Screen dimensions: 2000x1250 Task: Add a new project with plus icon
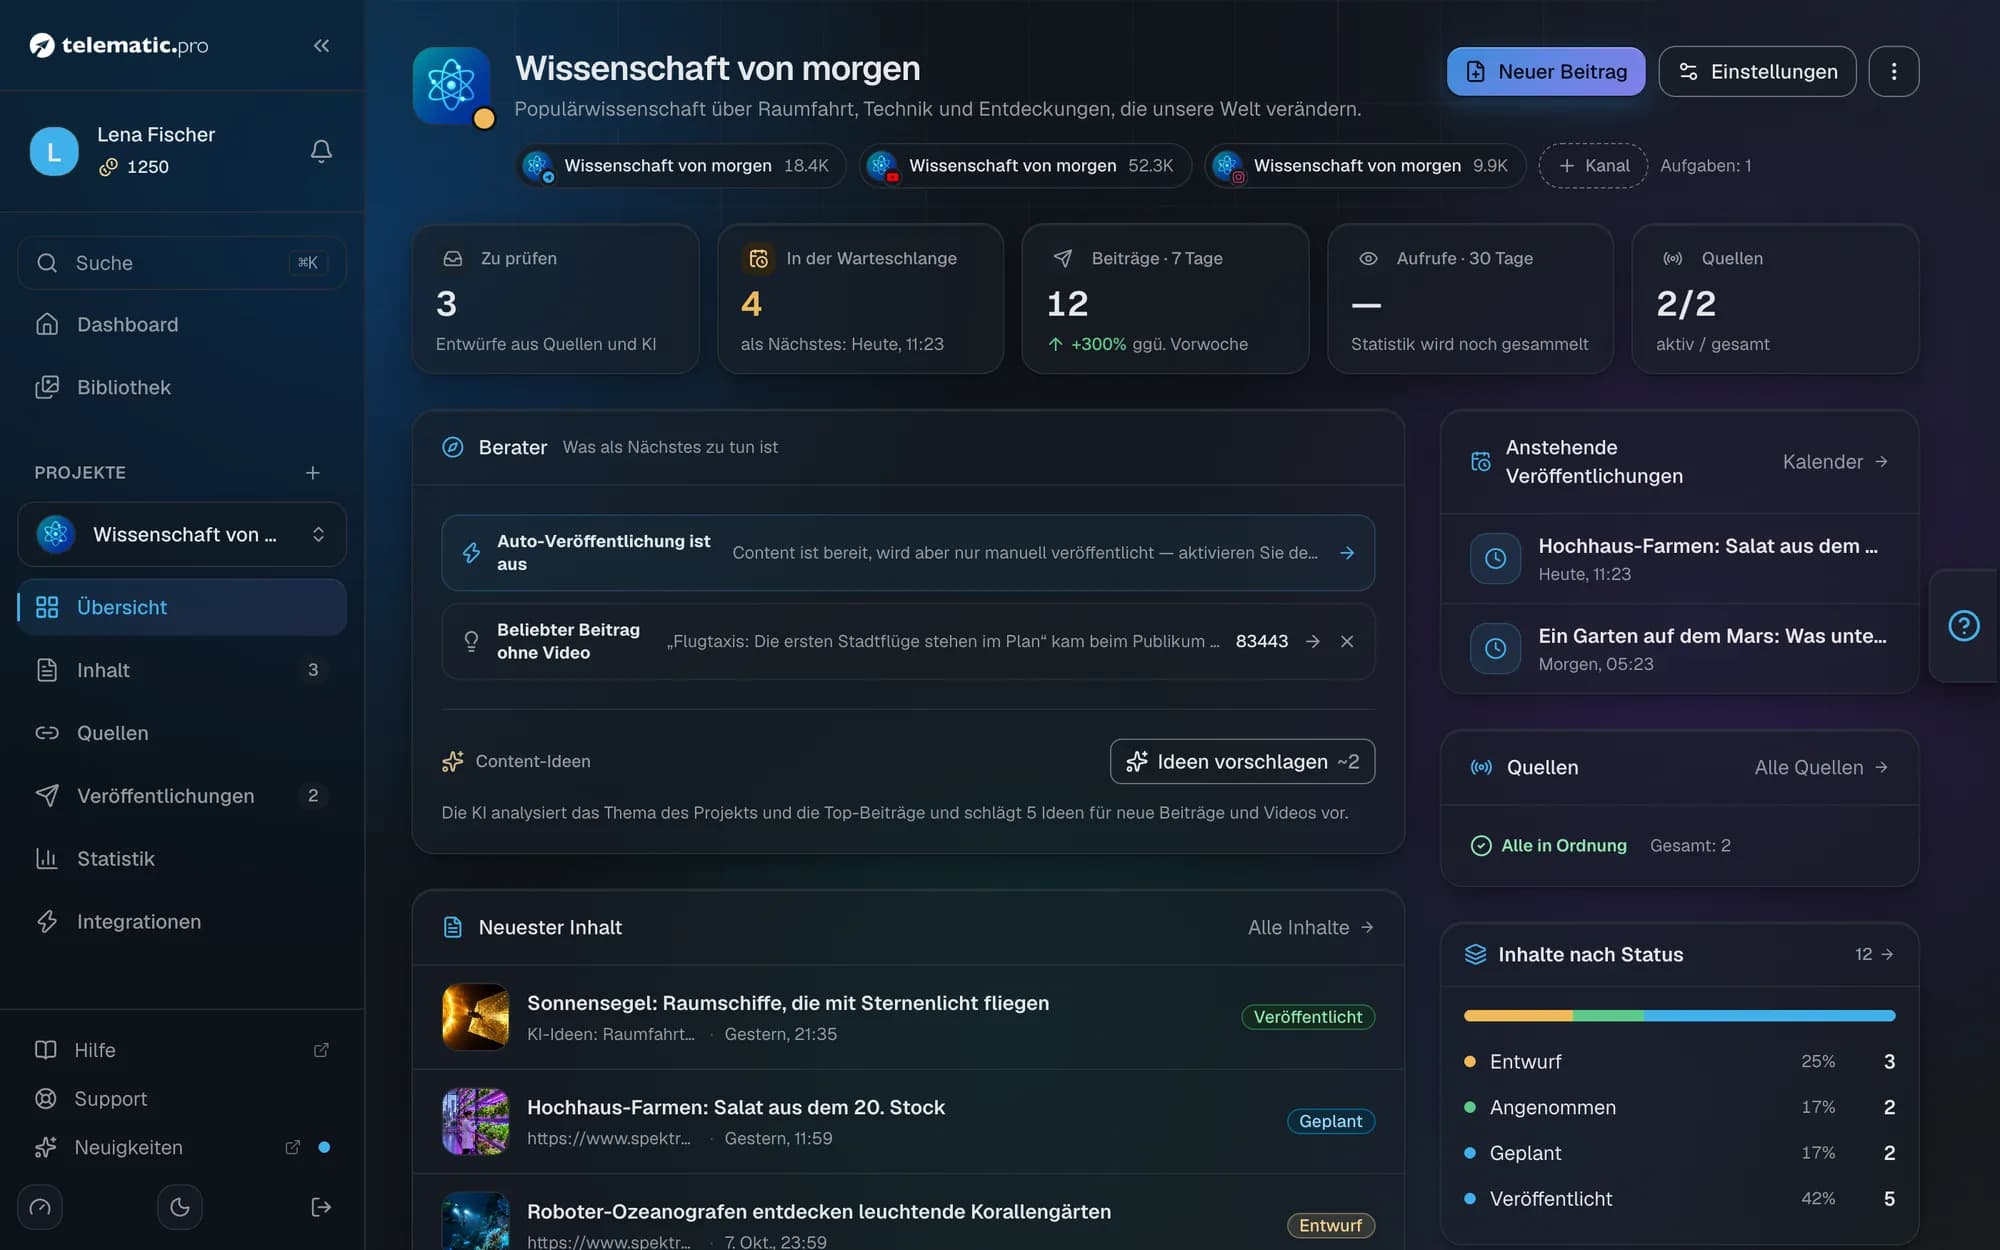pyautogui.click(x=313, y=472)
